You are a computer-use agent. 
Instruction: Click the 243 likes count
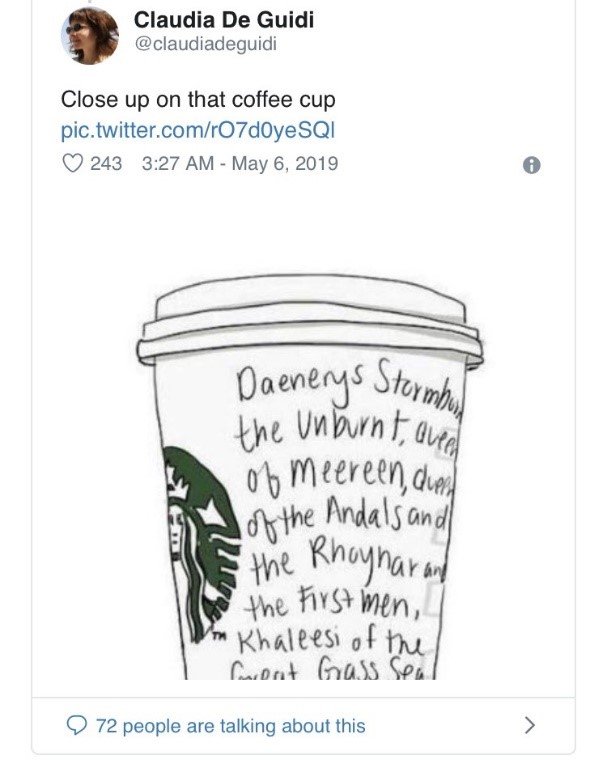coord(106,163)
